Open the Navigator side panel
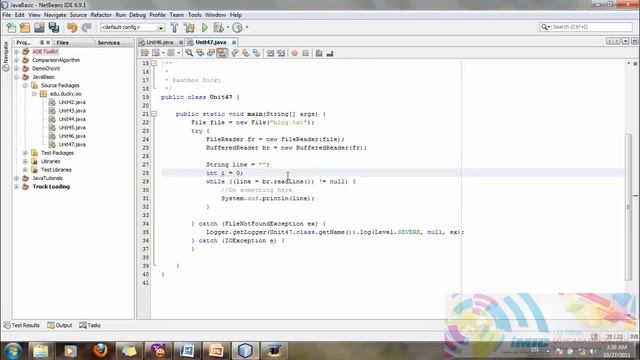Image resolution: width=640 pixels, height=360 pixels. 6,56
